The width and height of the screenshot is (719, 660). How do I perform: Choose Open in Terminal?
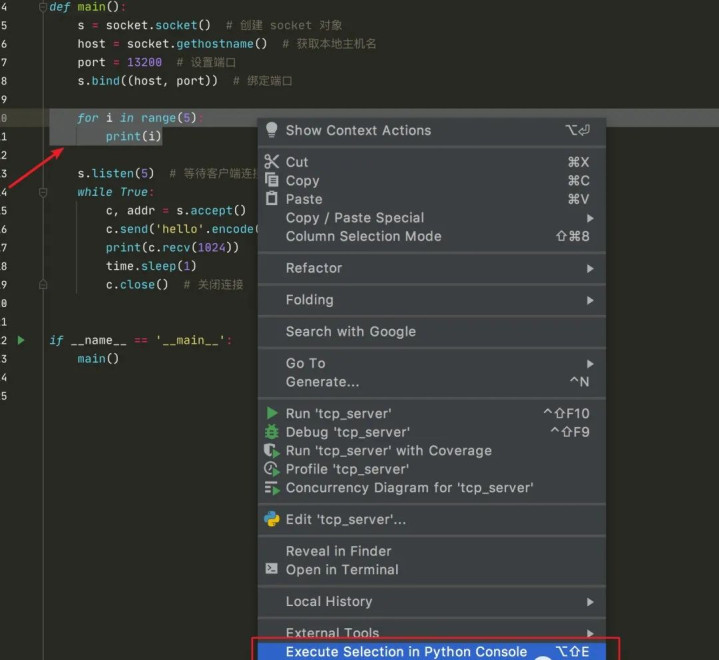(342, 569)
